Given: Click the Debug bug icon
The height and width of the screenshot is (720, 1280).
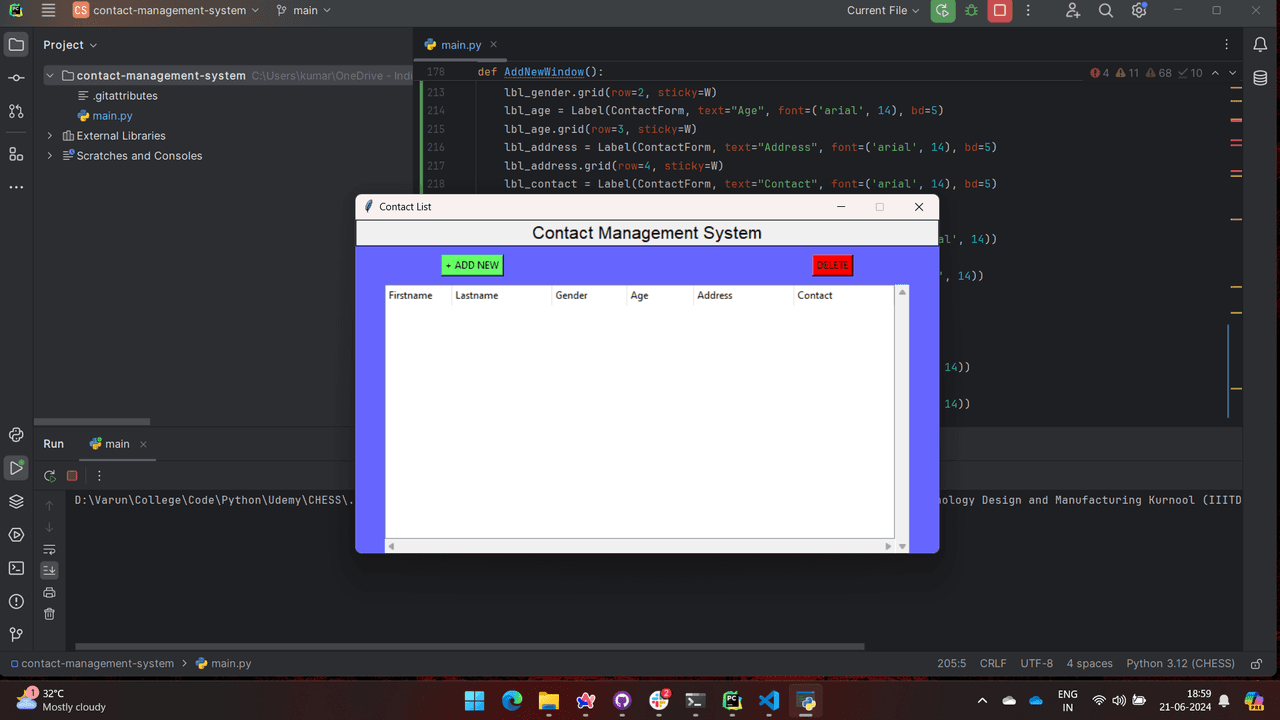Looking at the screenshot, I should [x=971, y=11].
